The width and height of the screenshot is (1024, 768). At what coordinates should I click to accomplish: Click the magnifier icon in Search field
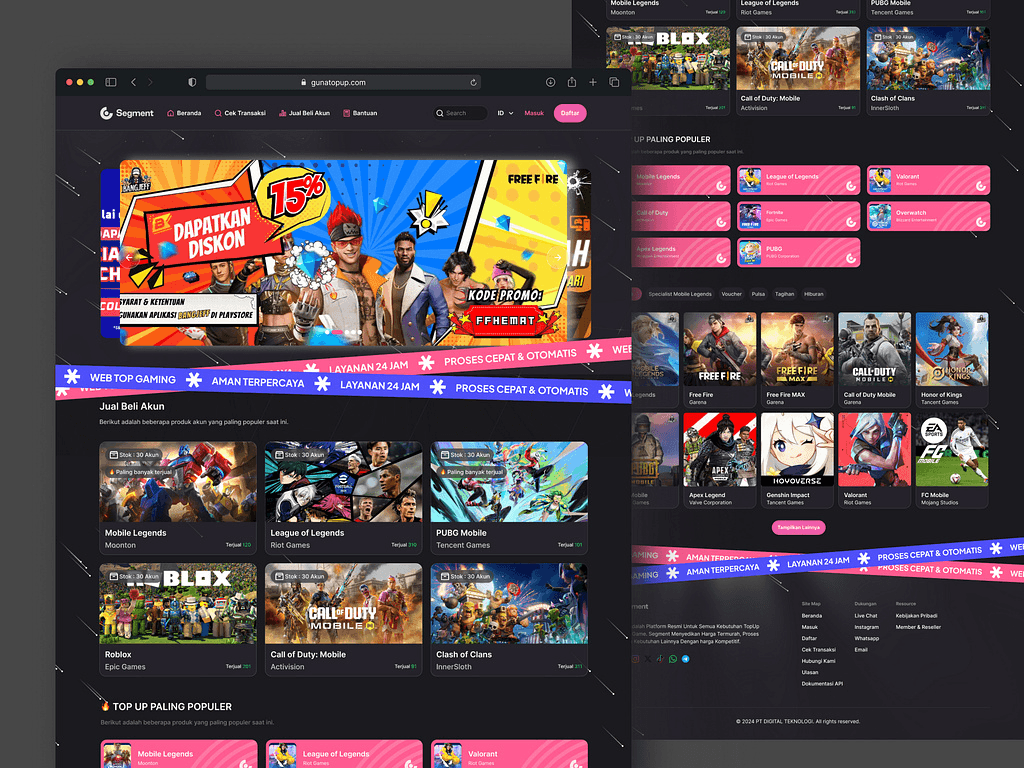440,113
